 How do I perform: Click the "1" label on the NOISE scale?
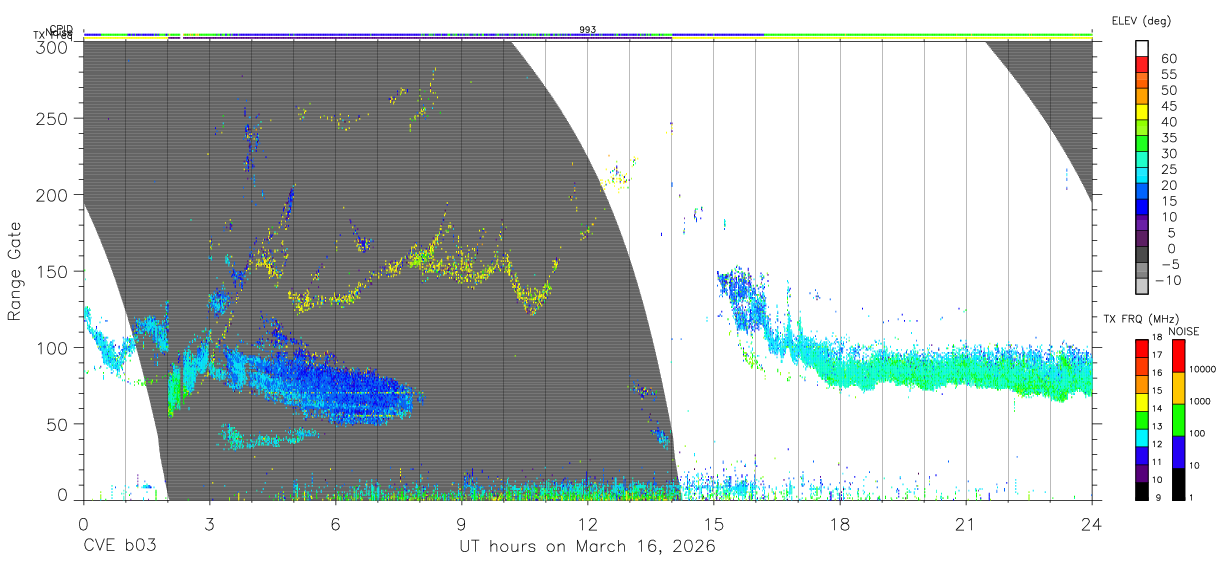1191,497
